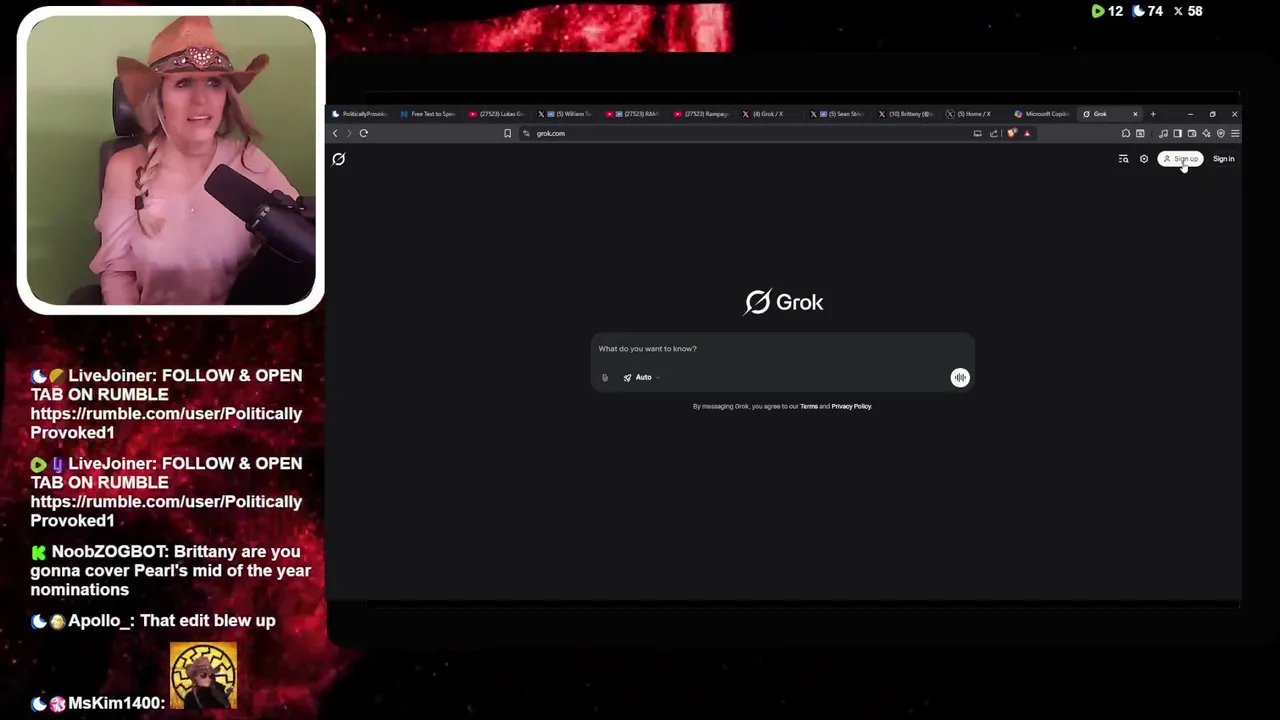The height and width of the screenshot is (720, 1280).
Task: Open the browser extensions puzzle icon
Action: [x=1126, y=133]
